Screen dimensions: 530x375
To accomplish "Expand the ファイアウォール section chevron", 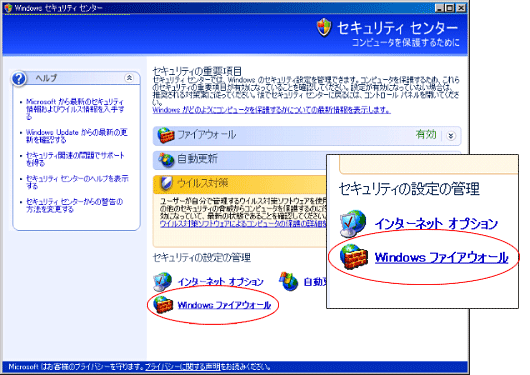I will (x=451, y=136).
